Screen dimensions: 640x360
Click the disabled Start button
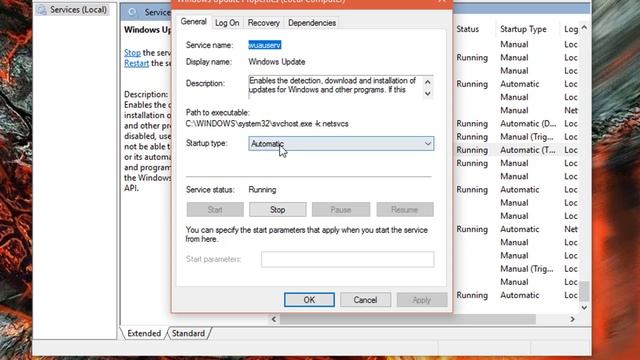pyautogui.click(x=215, y=209)
